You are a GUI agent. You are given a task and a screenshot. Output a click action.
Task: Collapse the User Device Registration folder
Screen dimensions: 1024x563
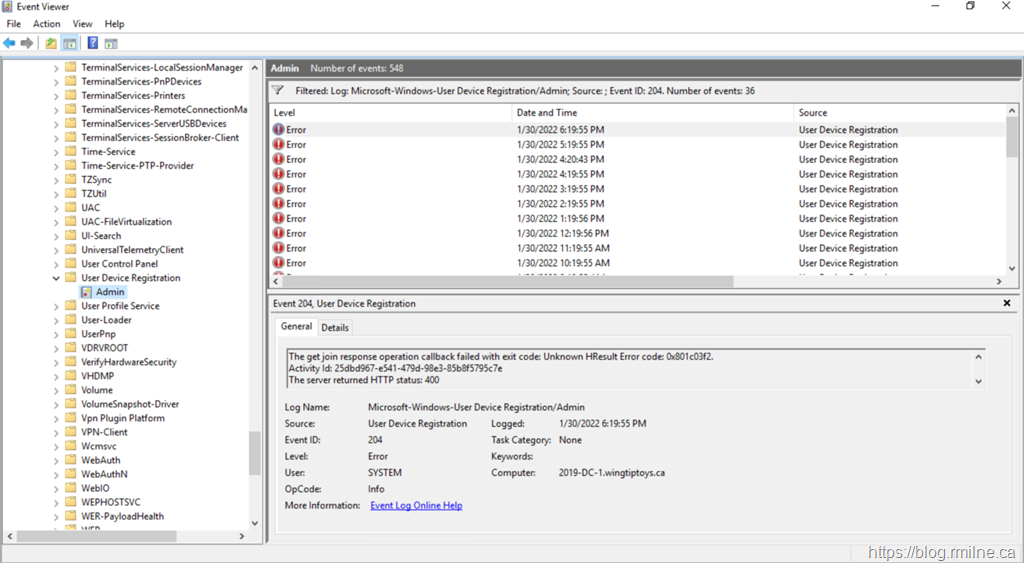56,278
